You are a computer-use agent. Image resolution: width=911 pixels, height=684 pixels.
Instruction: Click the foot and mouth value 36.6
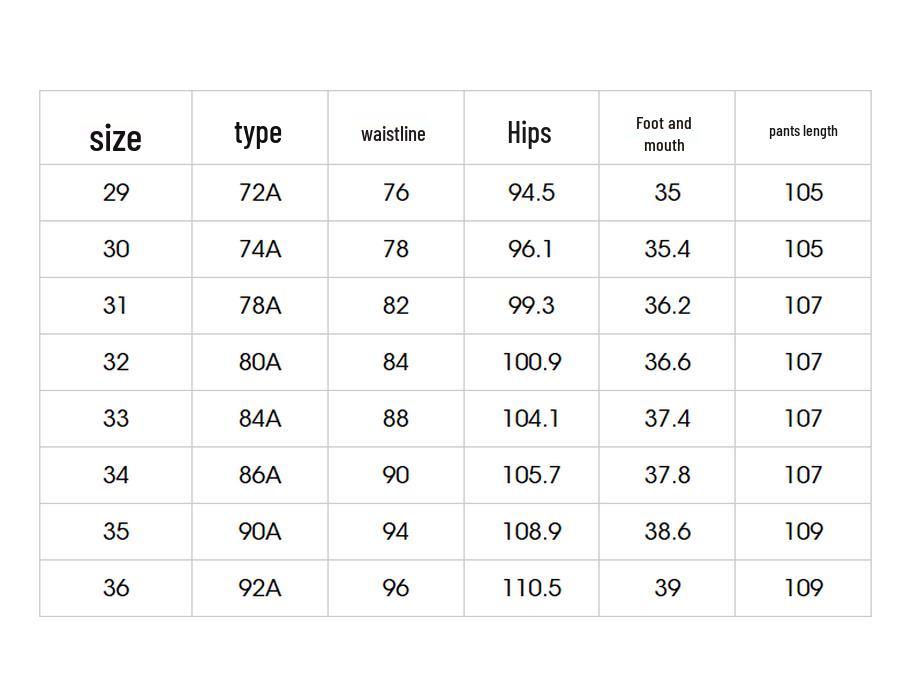point(667,362)
